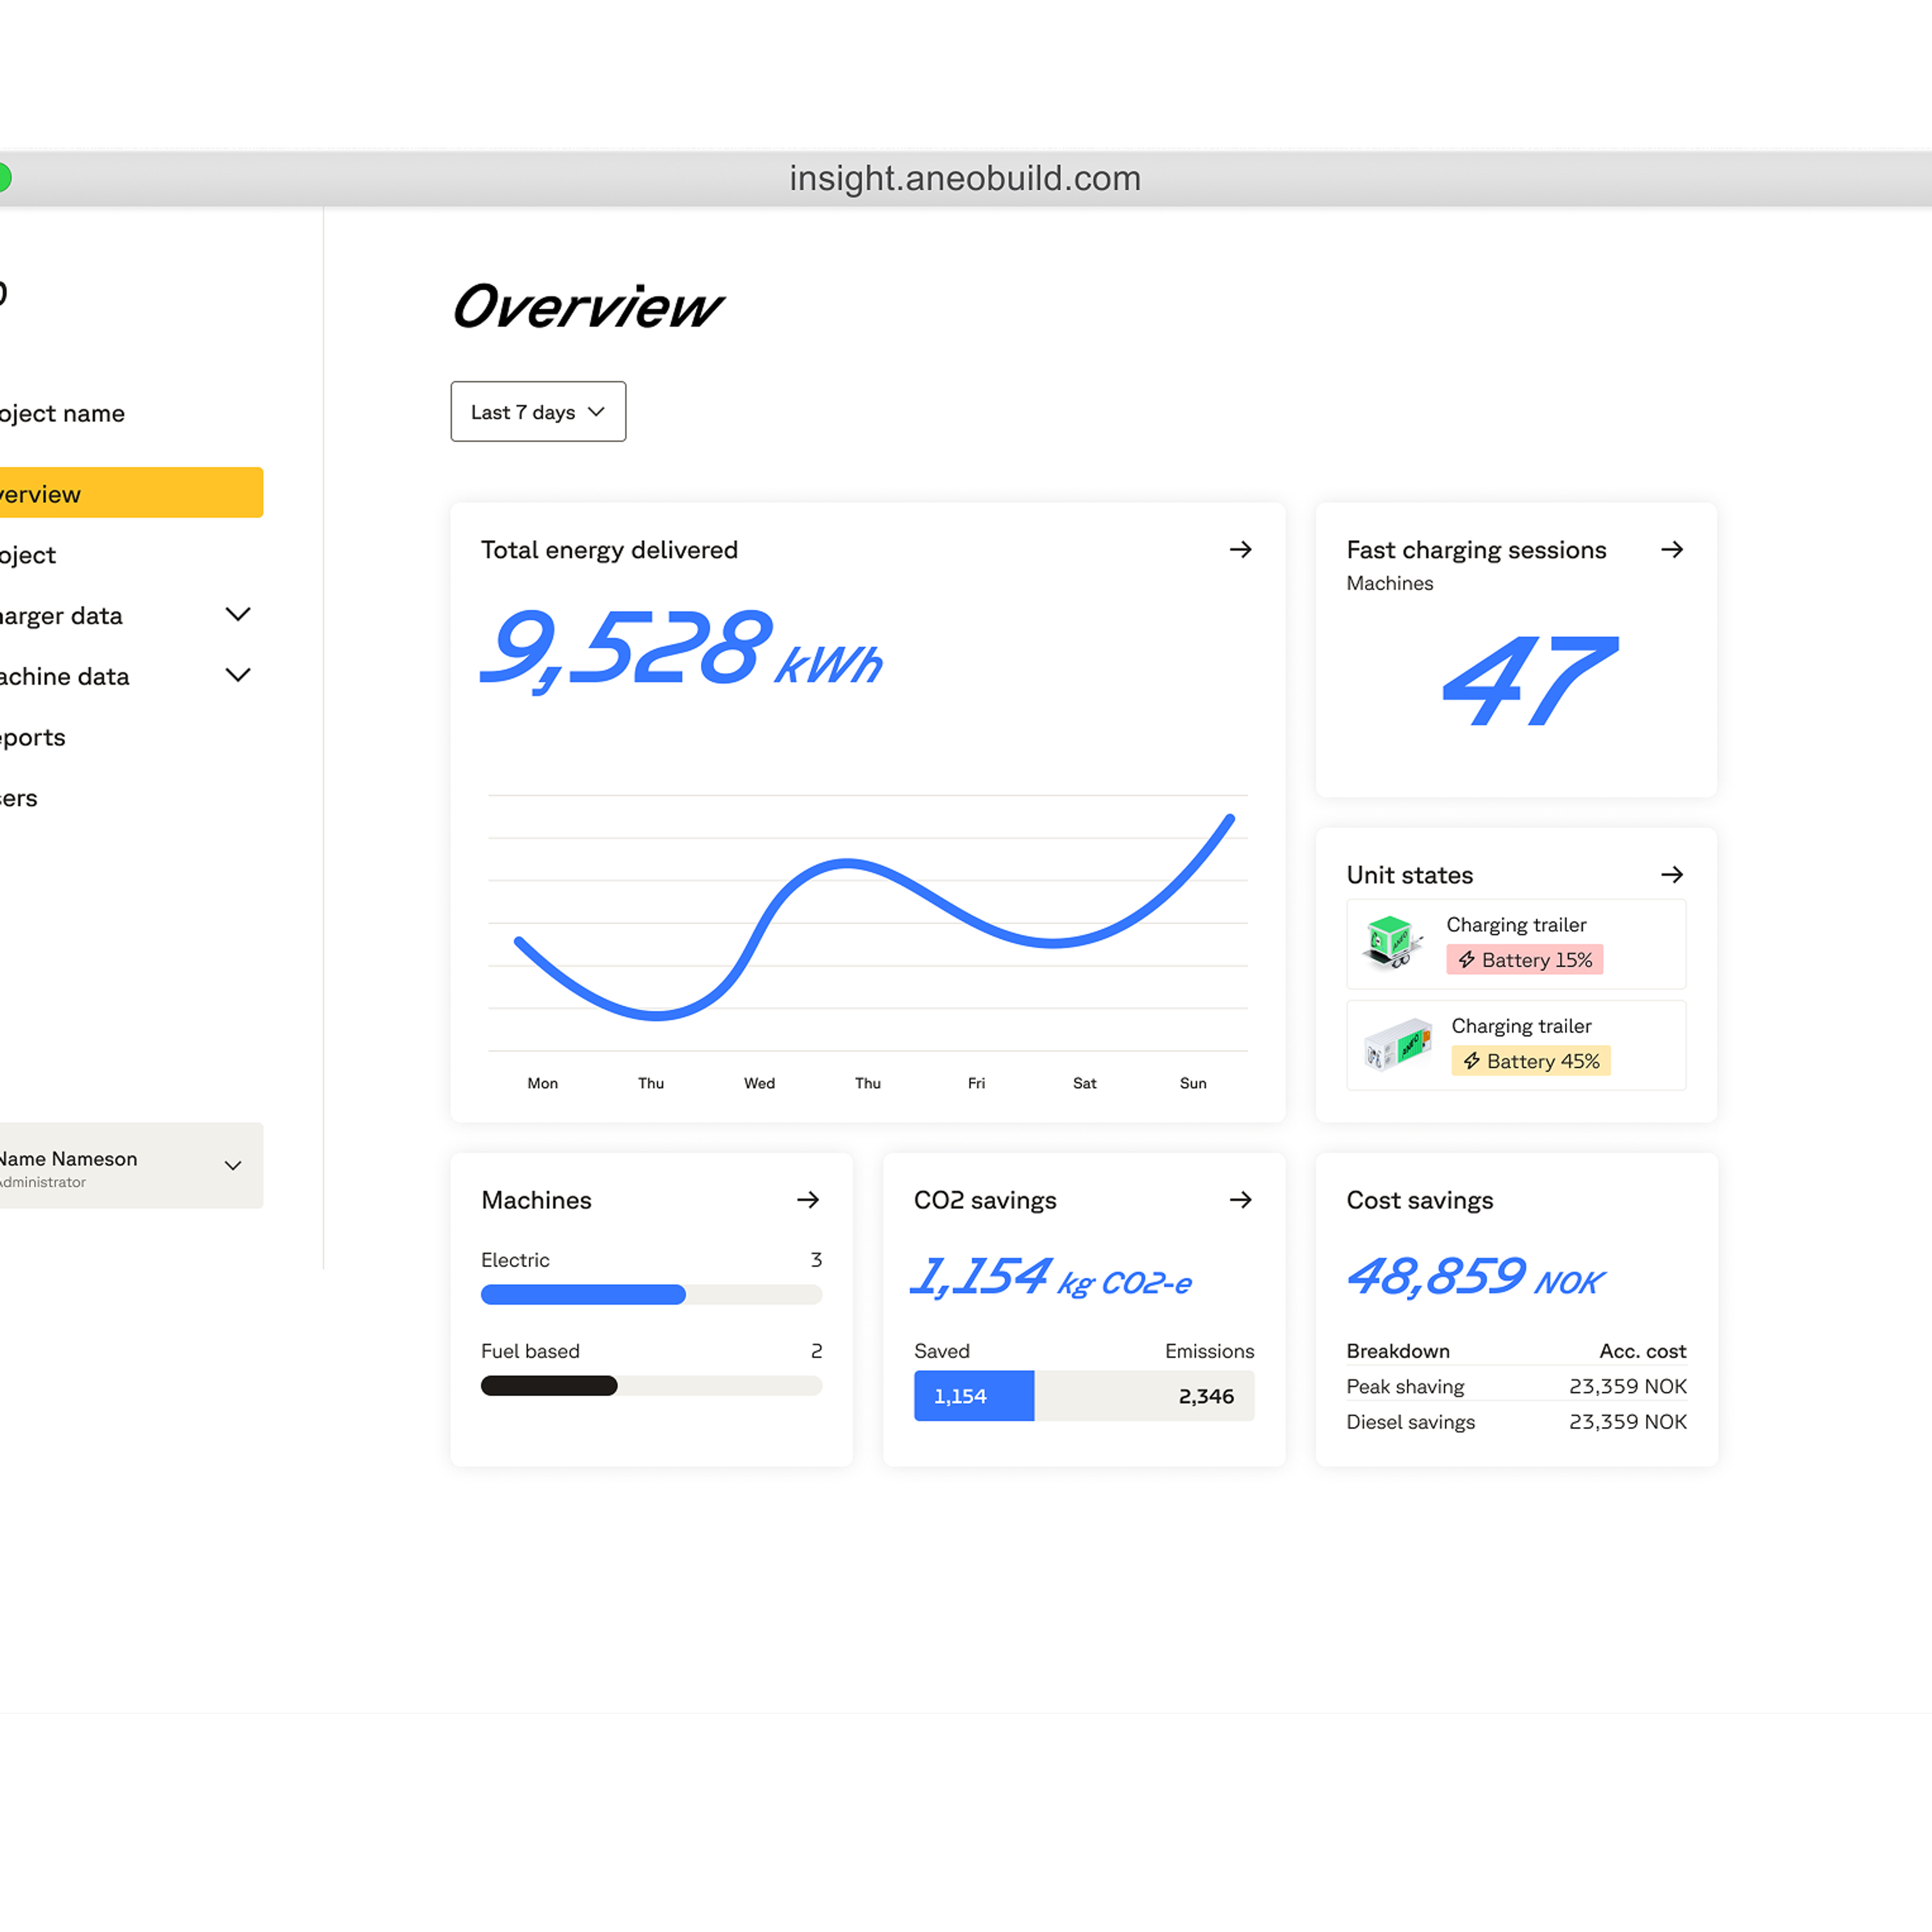Image resolution: width=1932 pixels, height=1932 pixels.
Task: Click grey trailer icon with Battery 45%
Action: 1397,1044
